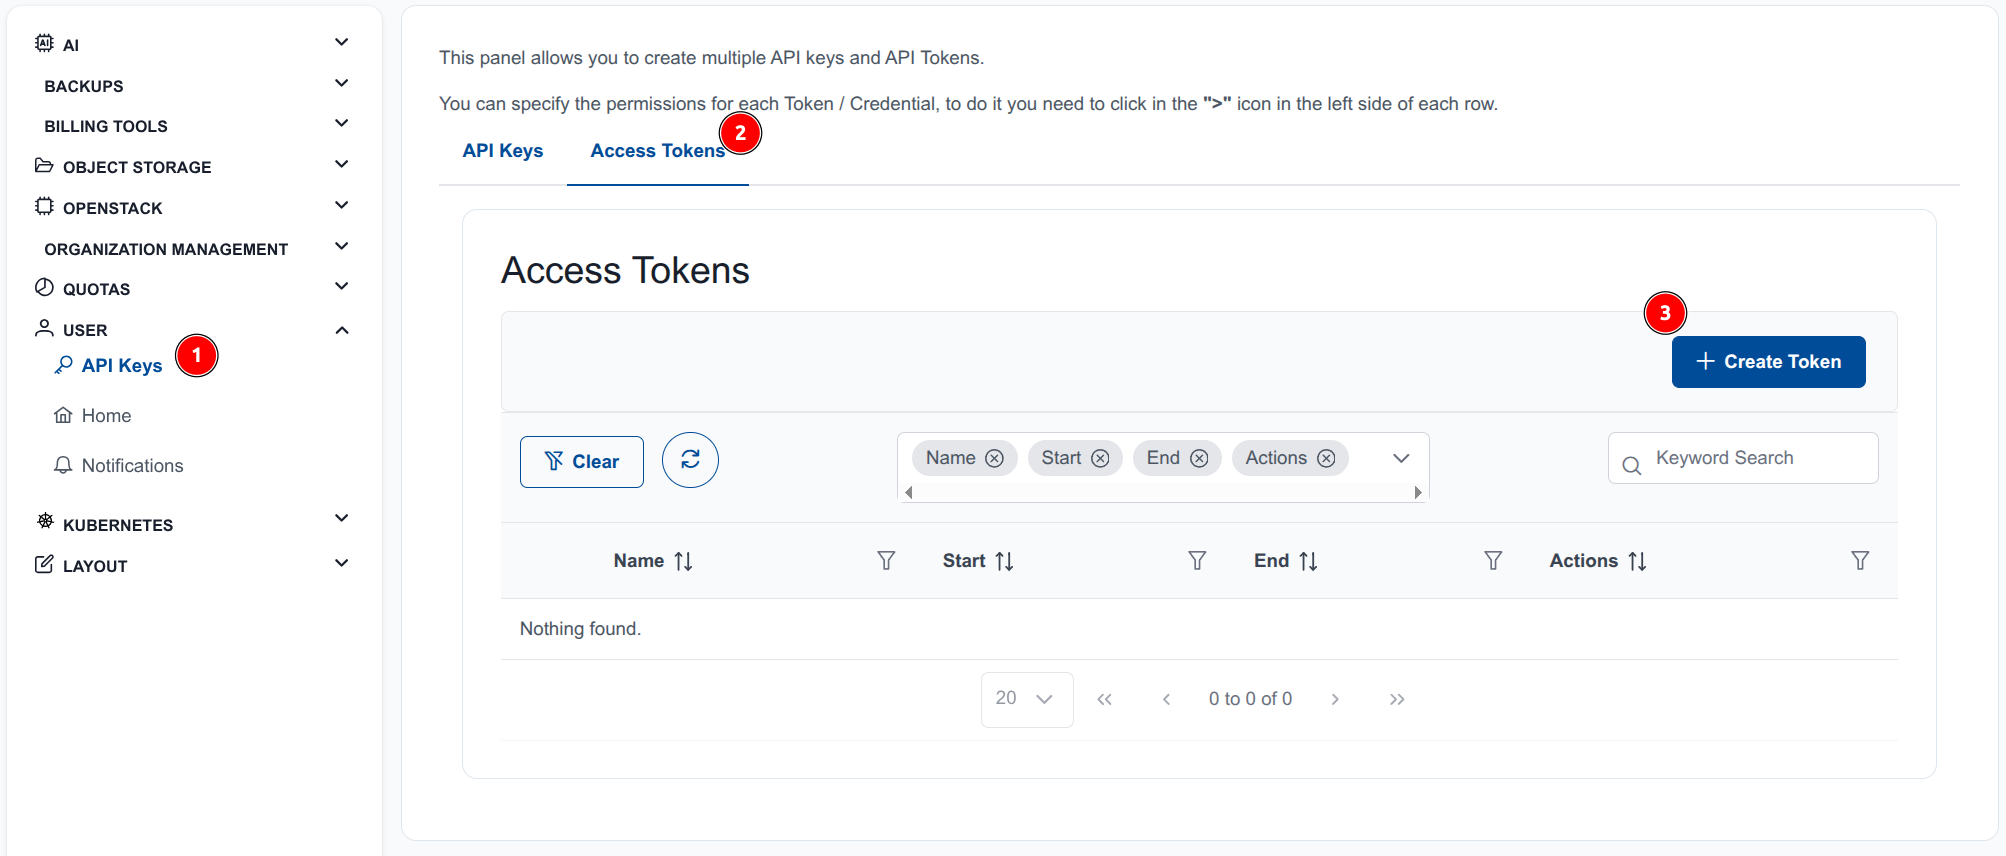Click the search magnifier icon
The image size is (2006, 856).
point(1631,465)
